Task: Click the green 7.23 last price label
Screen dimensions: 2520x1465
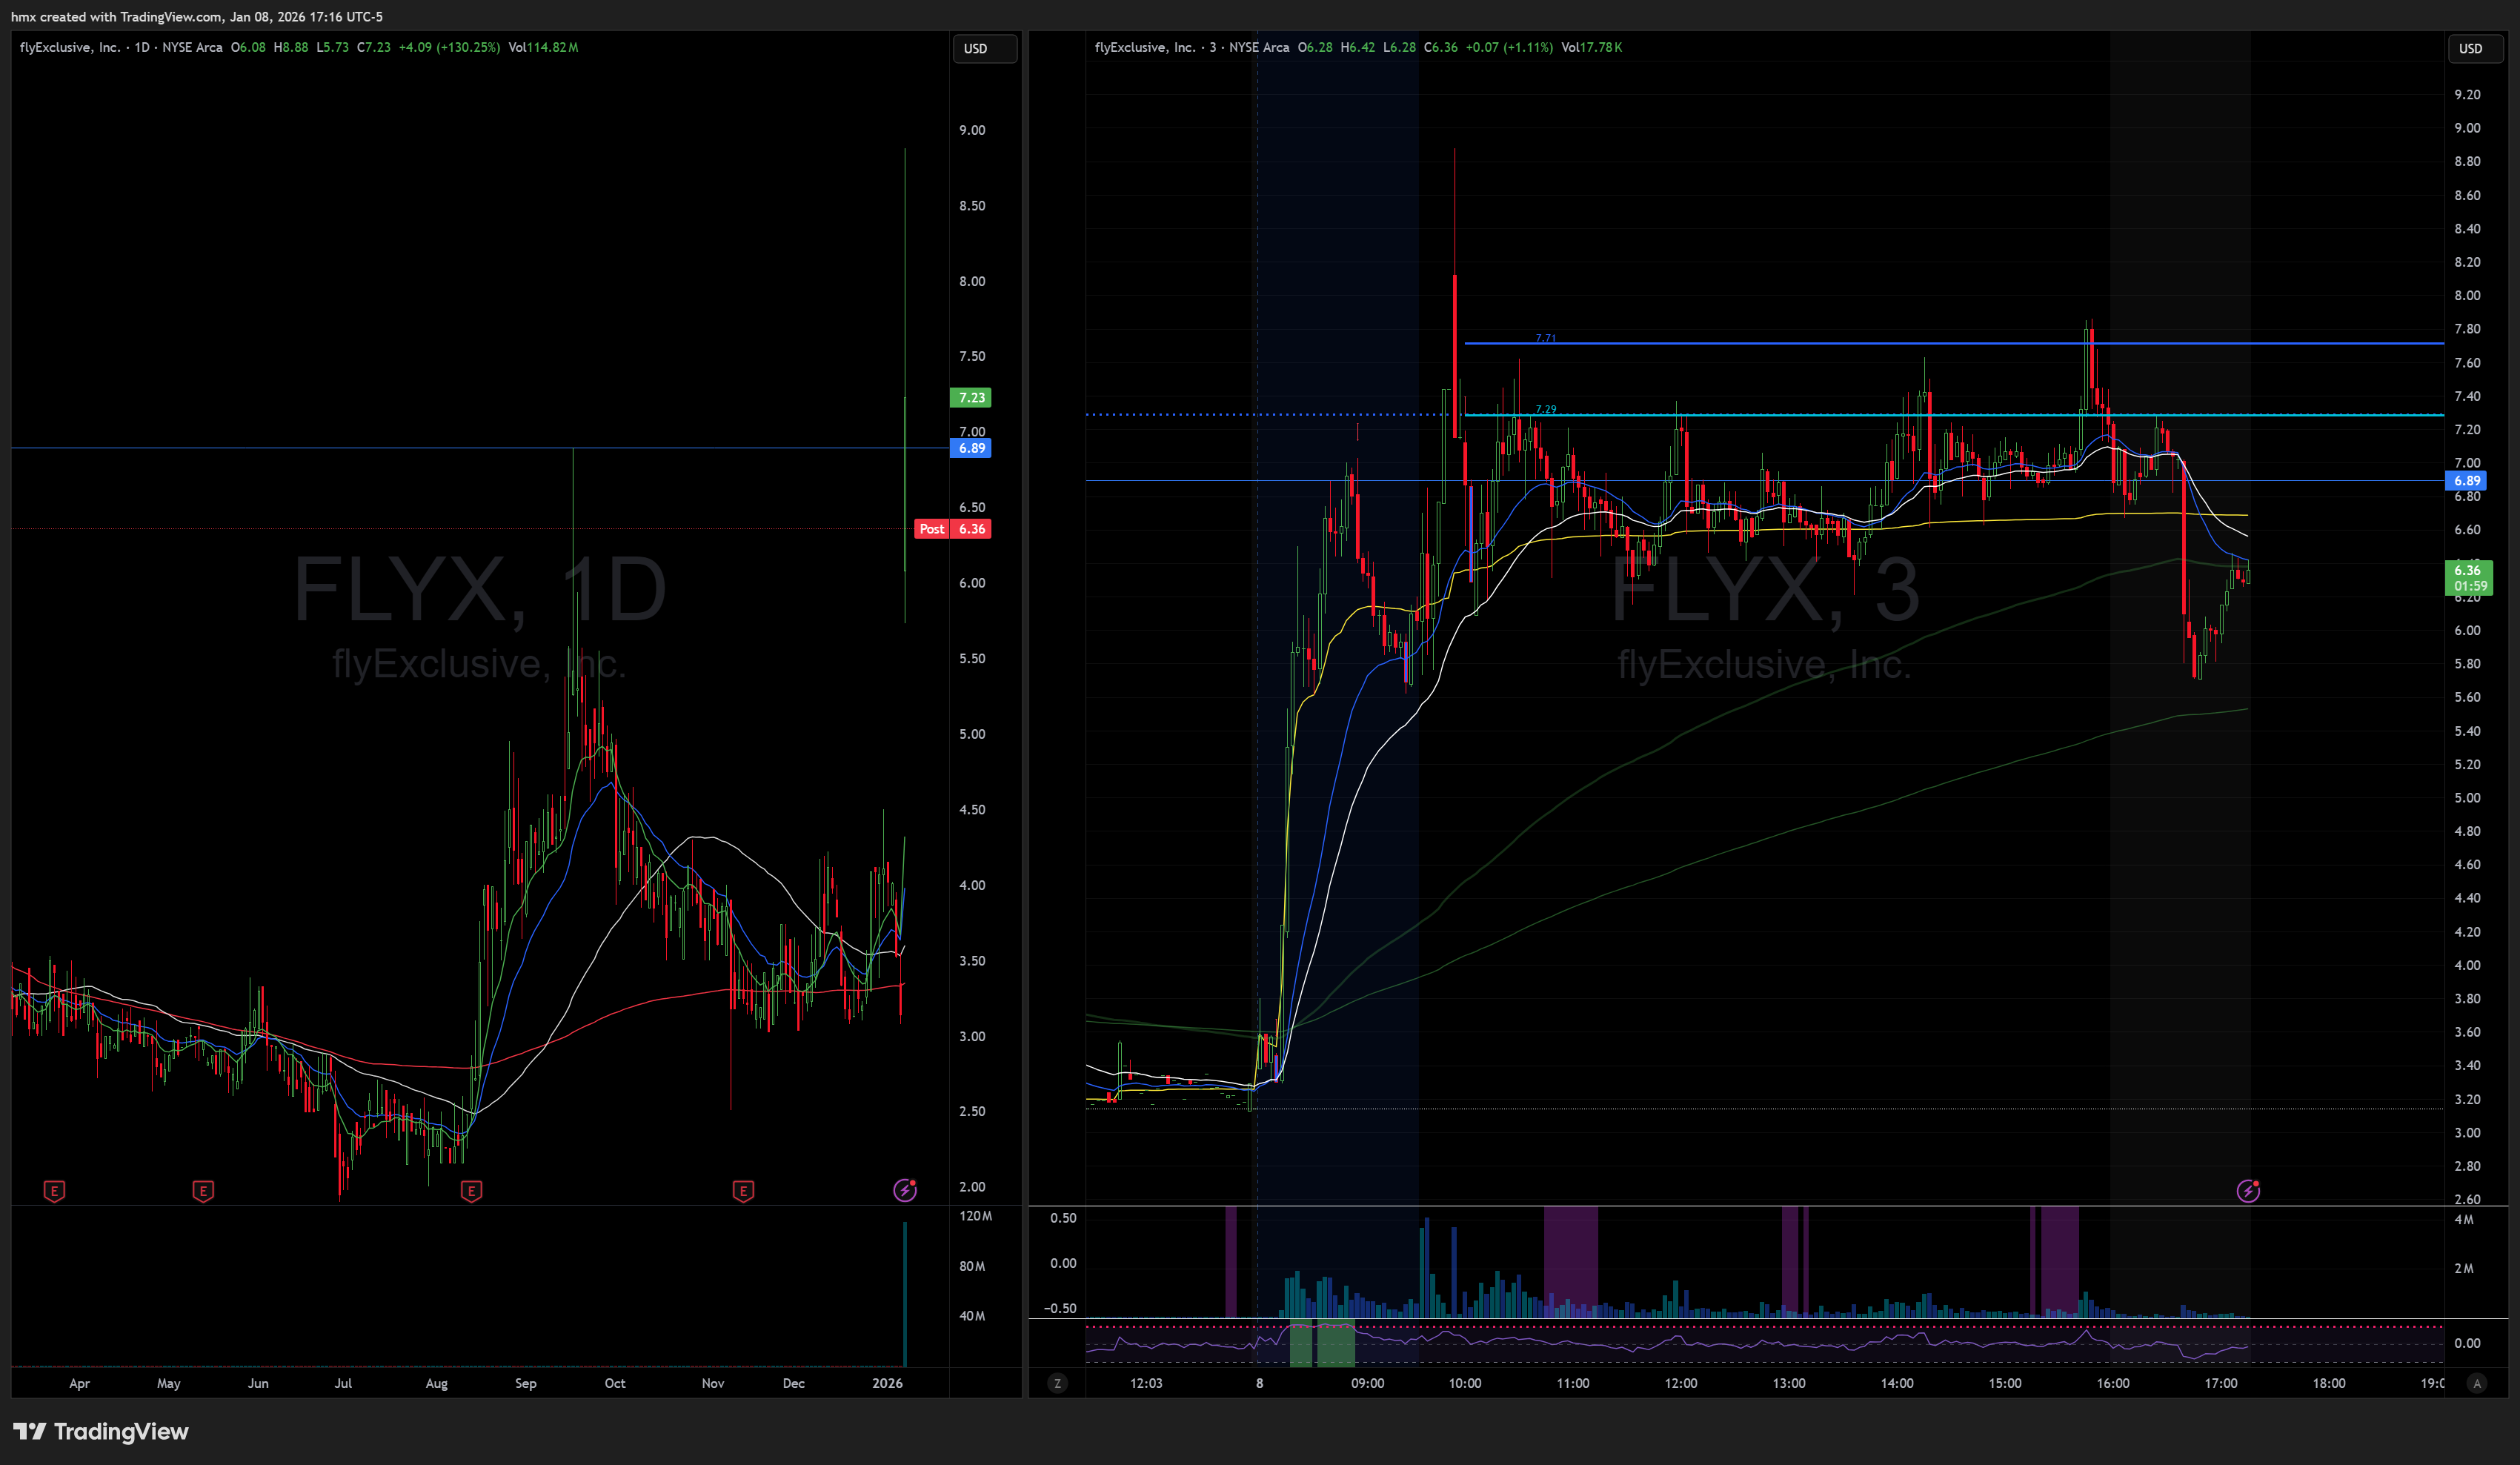Action: click(971, 397)
